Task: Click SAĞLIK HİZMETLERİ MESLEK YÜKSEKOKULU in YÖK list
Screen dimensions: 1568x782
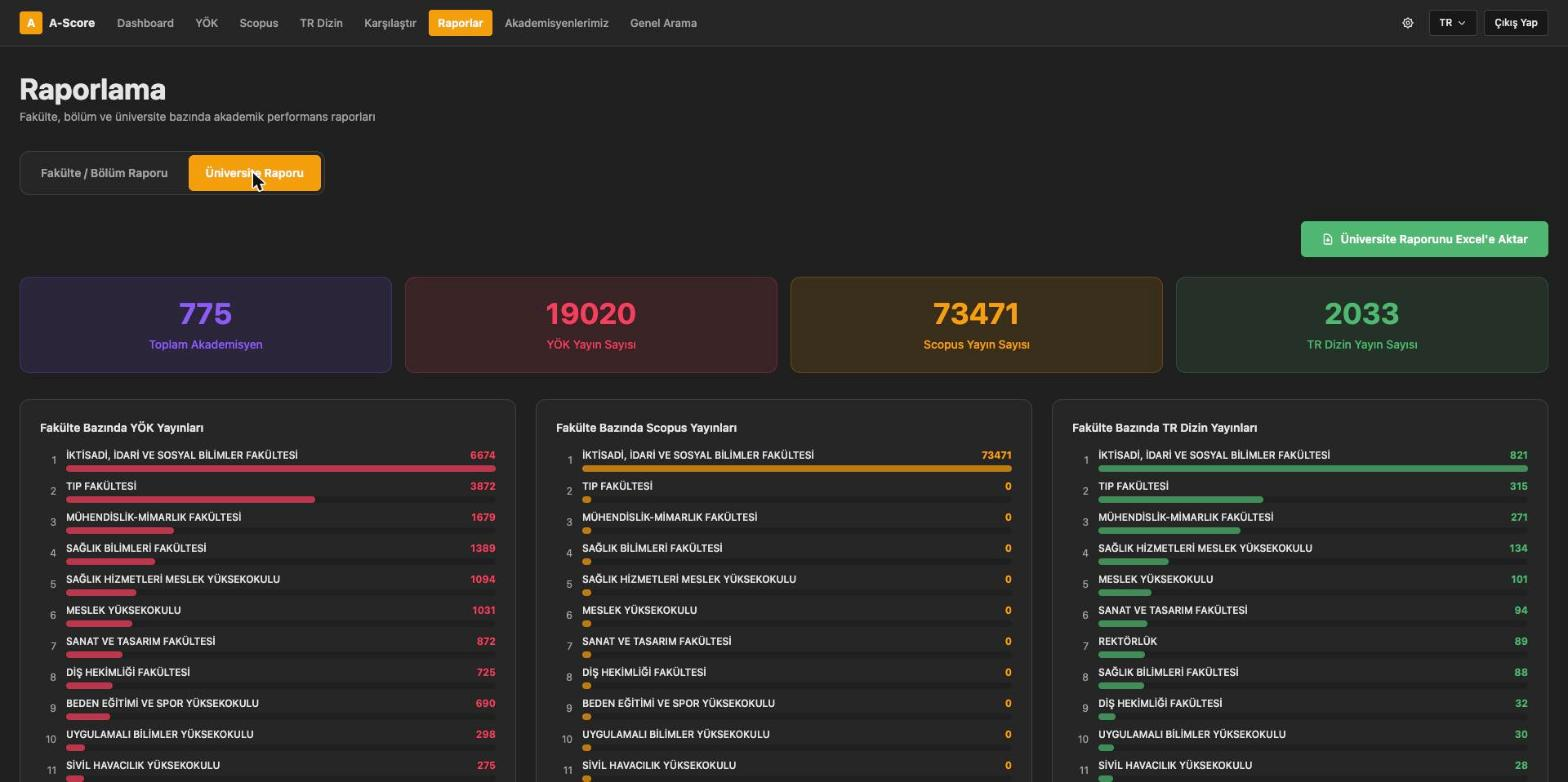Action: (x=173, y=579)
